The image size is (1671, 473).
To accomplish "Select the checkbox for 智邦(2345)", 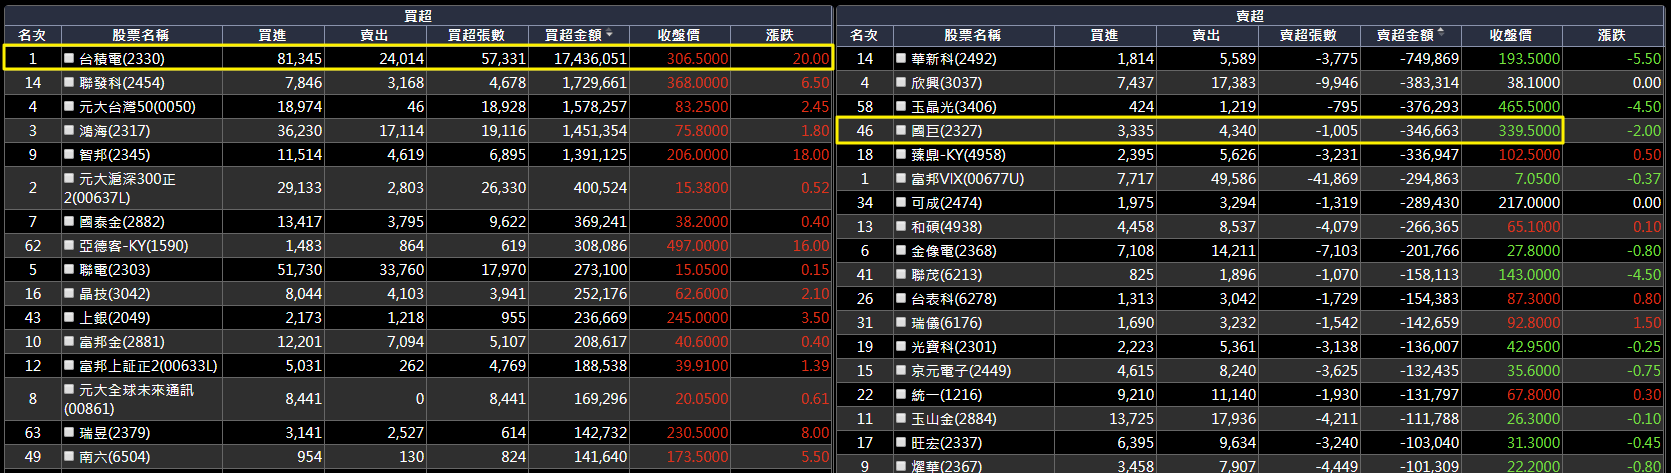I will (69, 155).
